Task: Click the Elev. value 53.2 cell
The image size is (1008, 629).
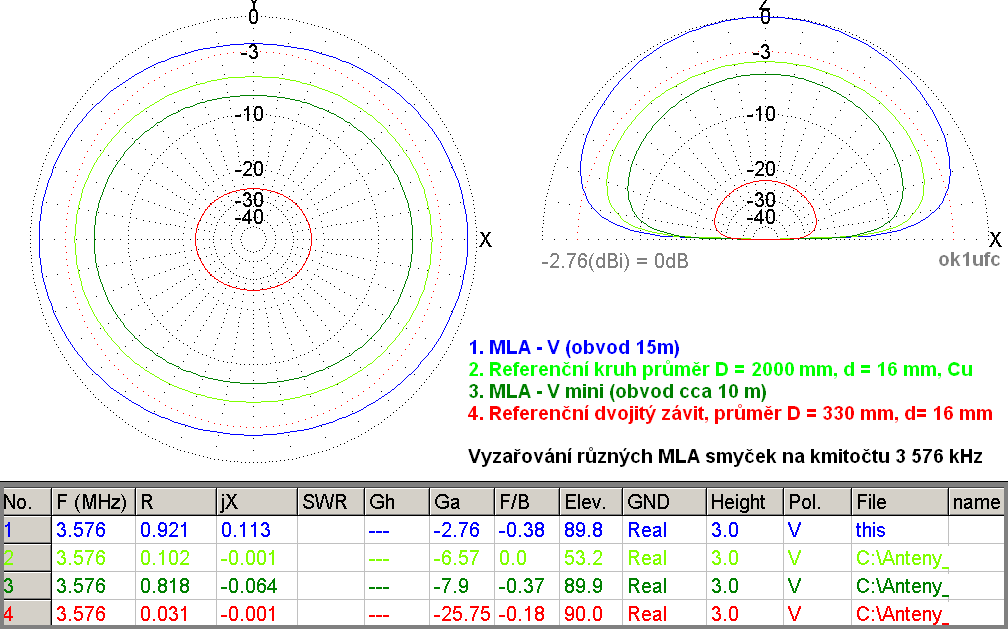Action: click(x=585, y=557)
